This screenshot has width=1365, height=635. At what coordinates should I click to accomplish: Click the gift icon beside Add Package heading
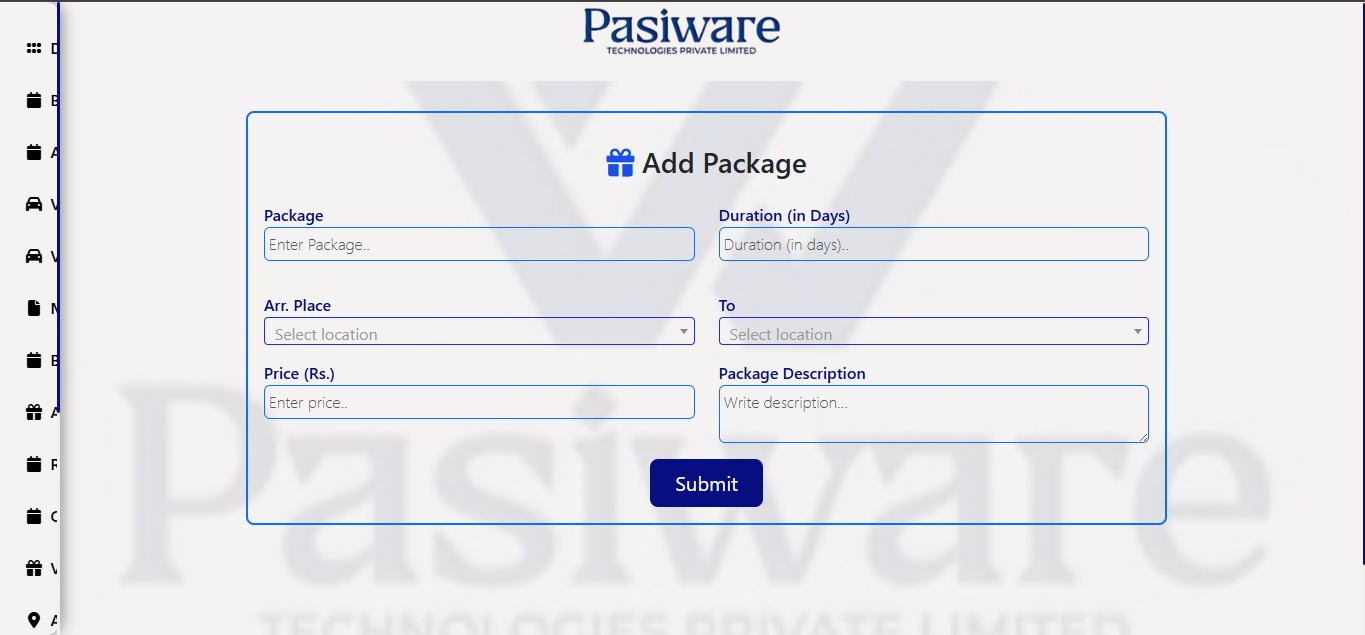620,163
